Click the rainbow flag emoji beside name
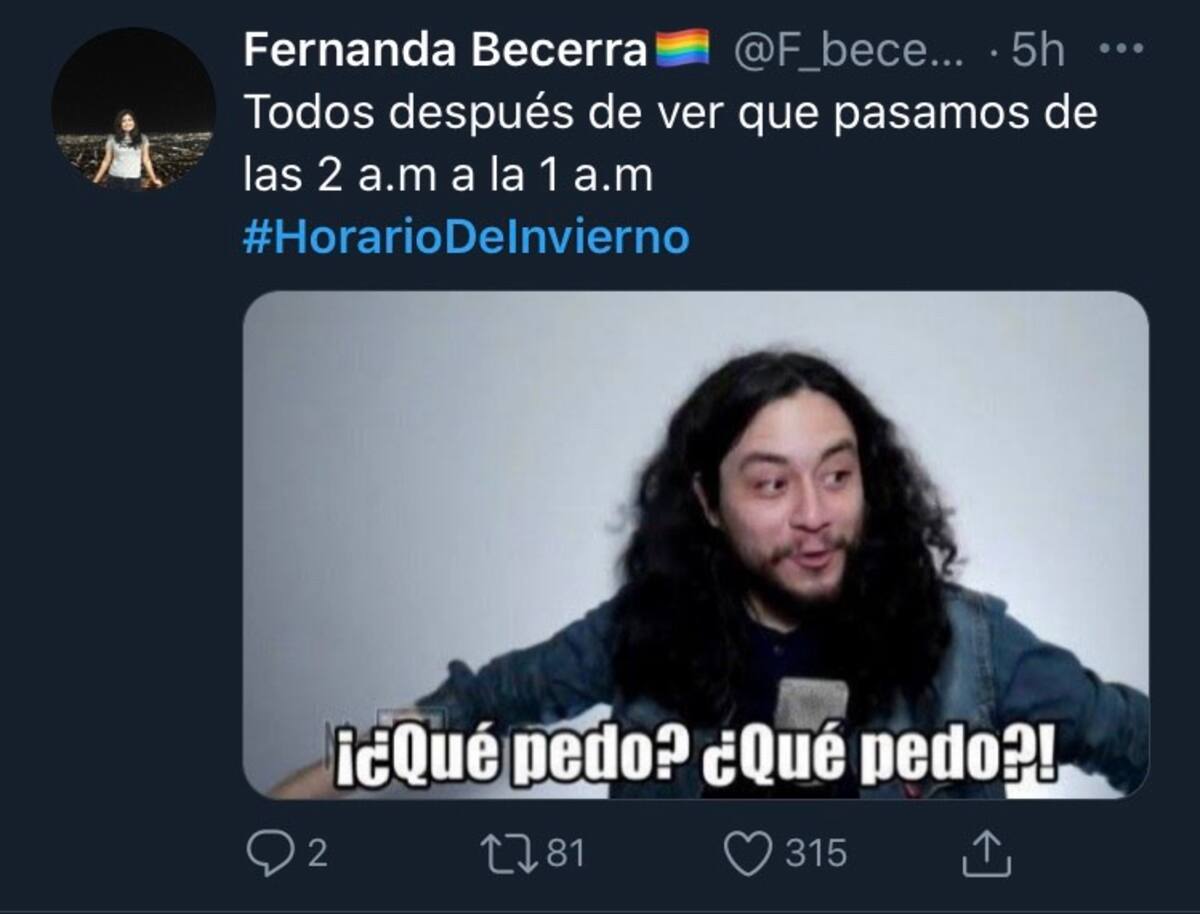 pos(682,48)
